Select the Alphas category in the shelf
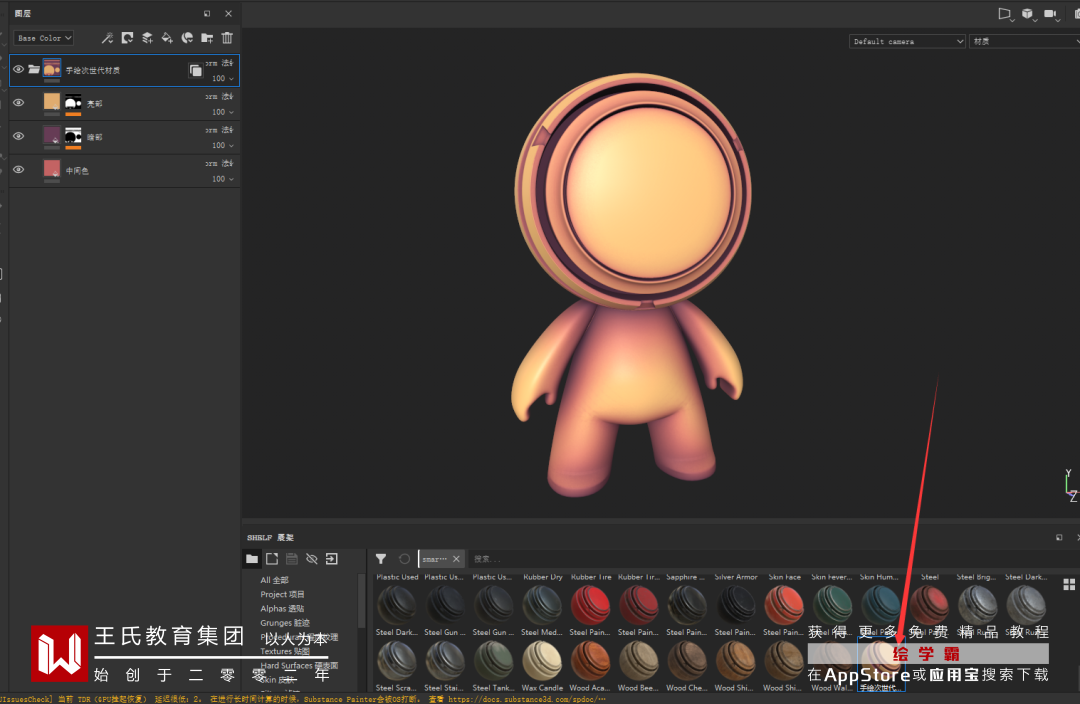1080x704 pixels. [282, 608]
